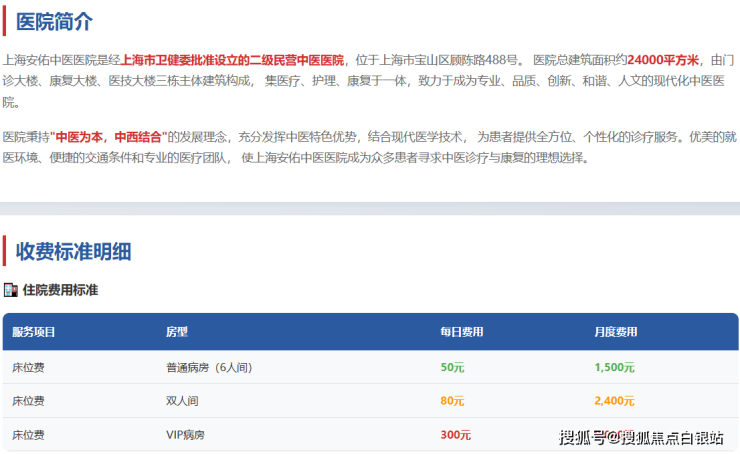Image resolution: width=740 pixels, height=454 pixels.
Task: Click the green 1,500元 monthly fee
Action: coord(615,367)
